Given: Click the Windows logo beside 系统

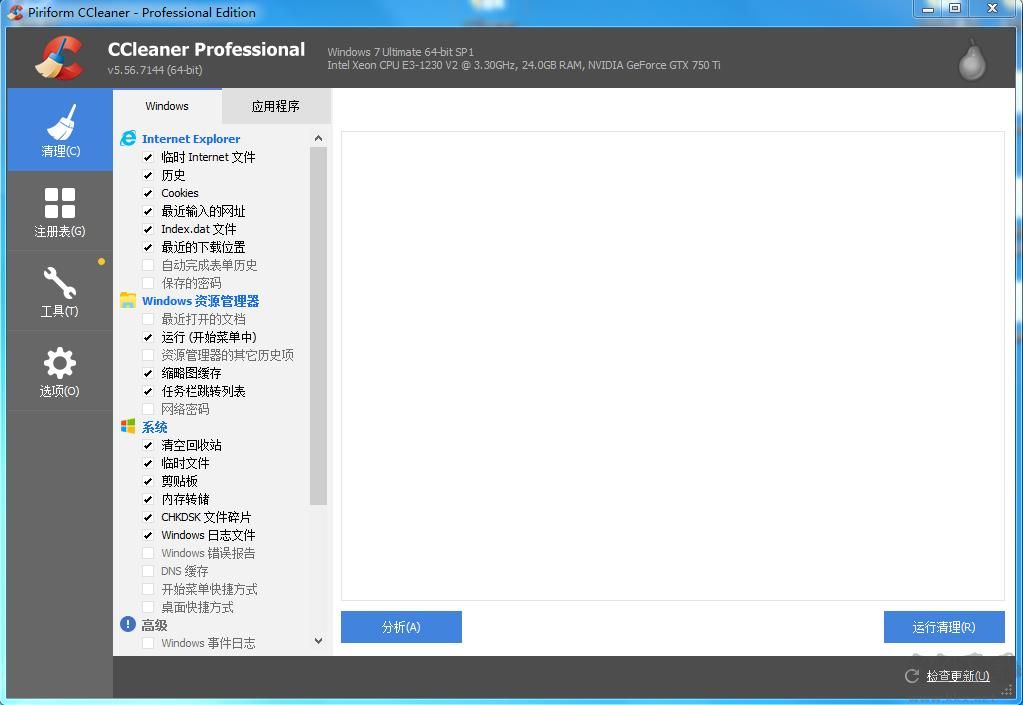Looking at the screenshot, I should tap(129, 426).
